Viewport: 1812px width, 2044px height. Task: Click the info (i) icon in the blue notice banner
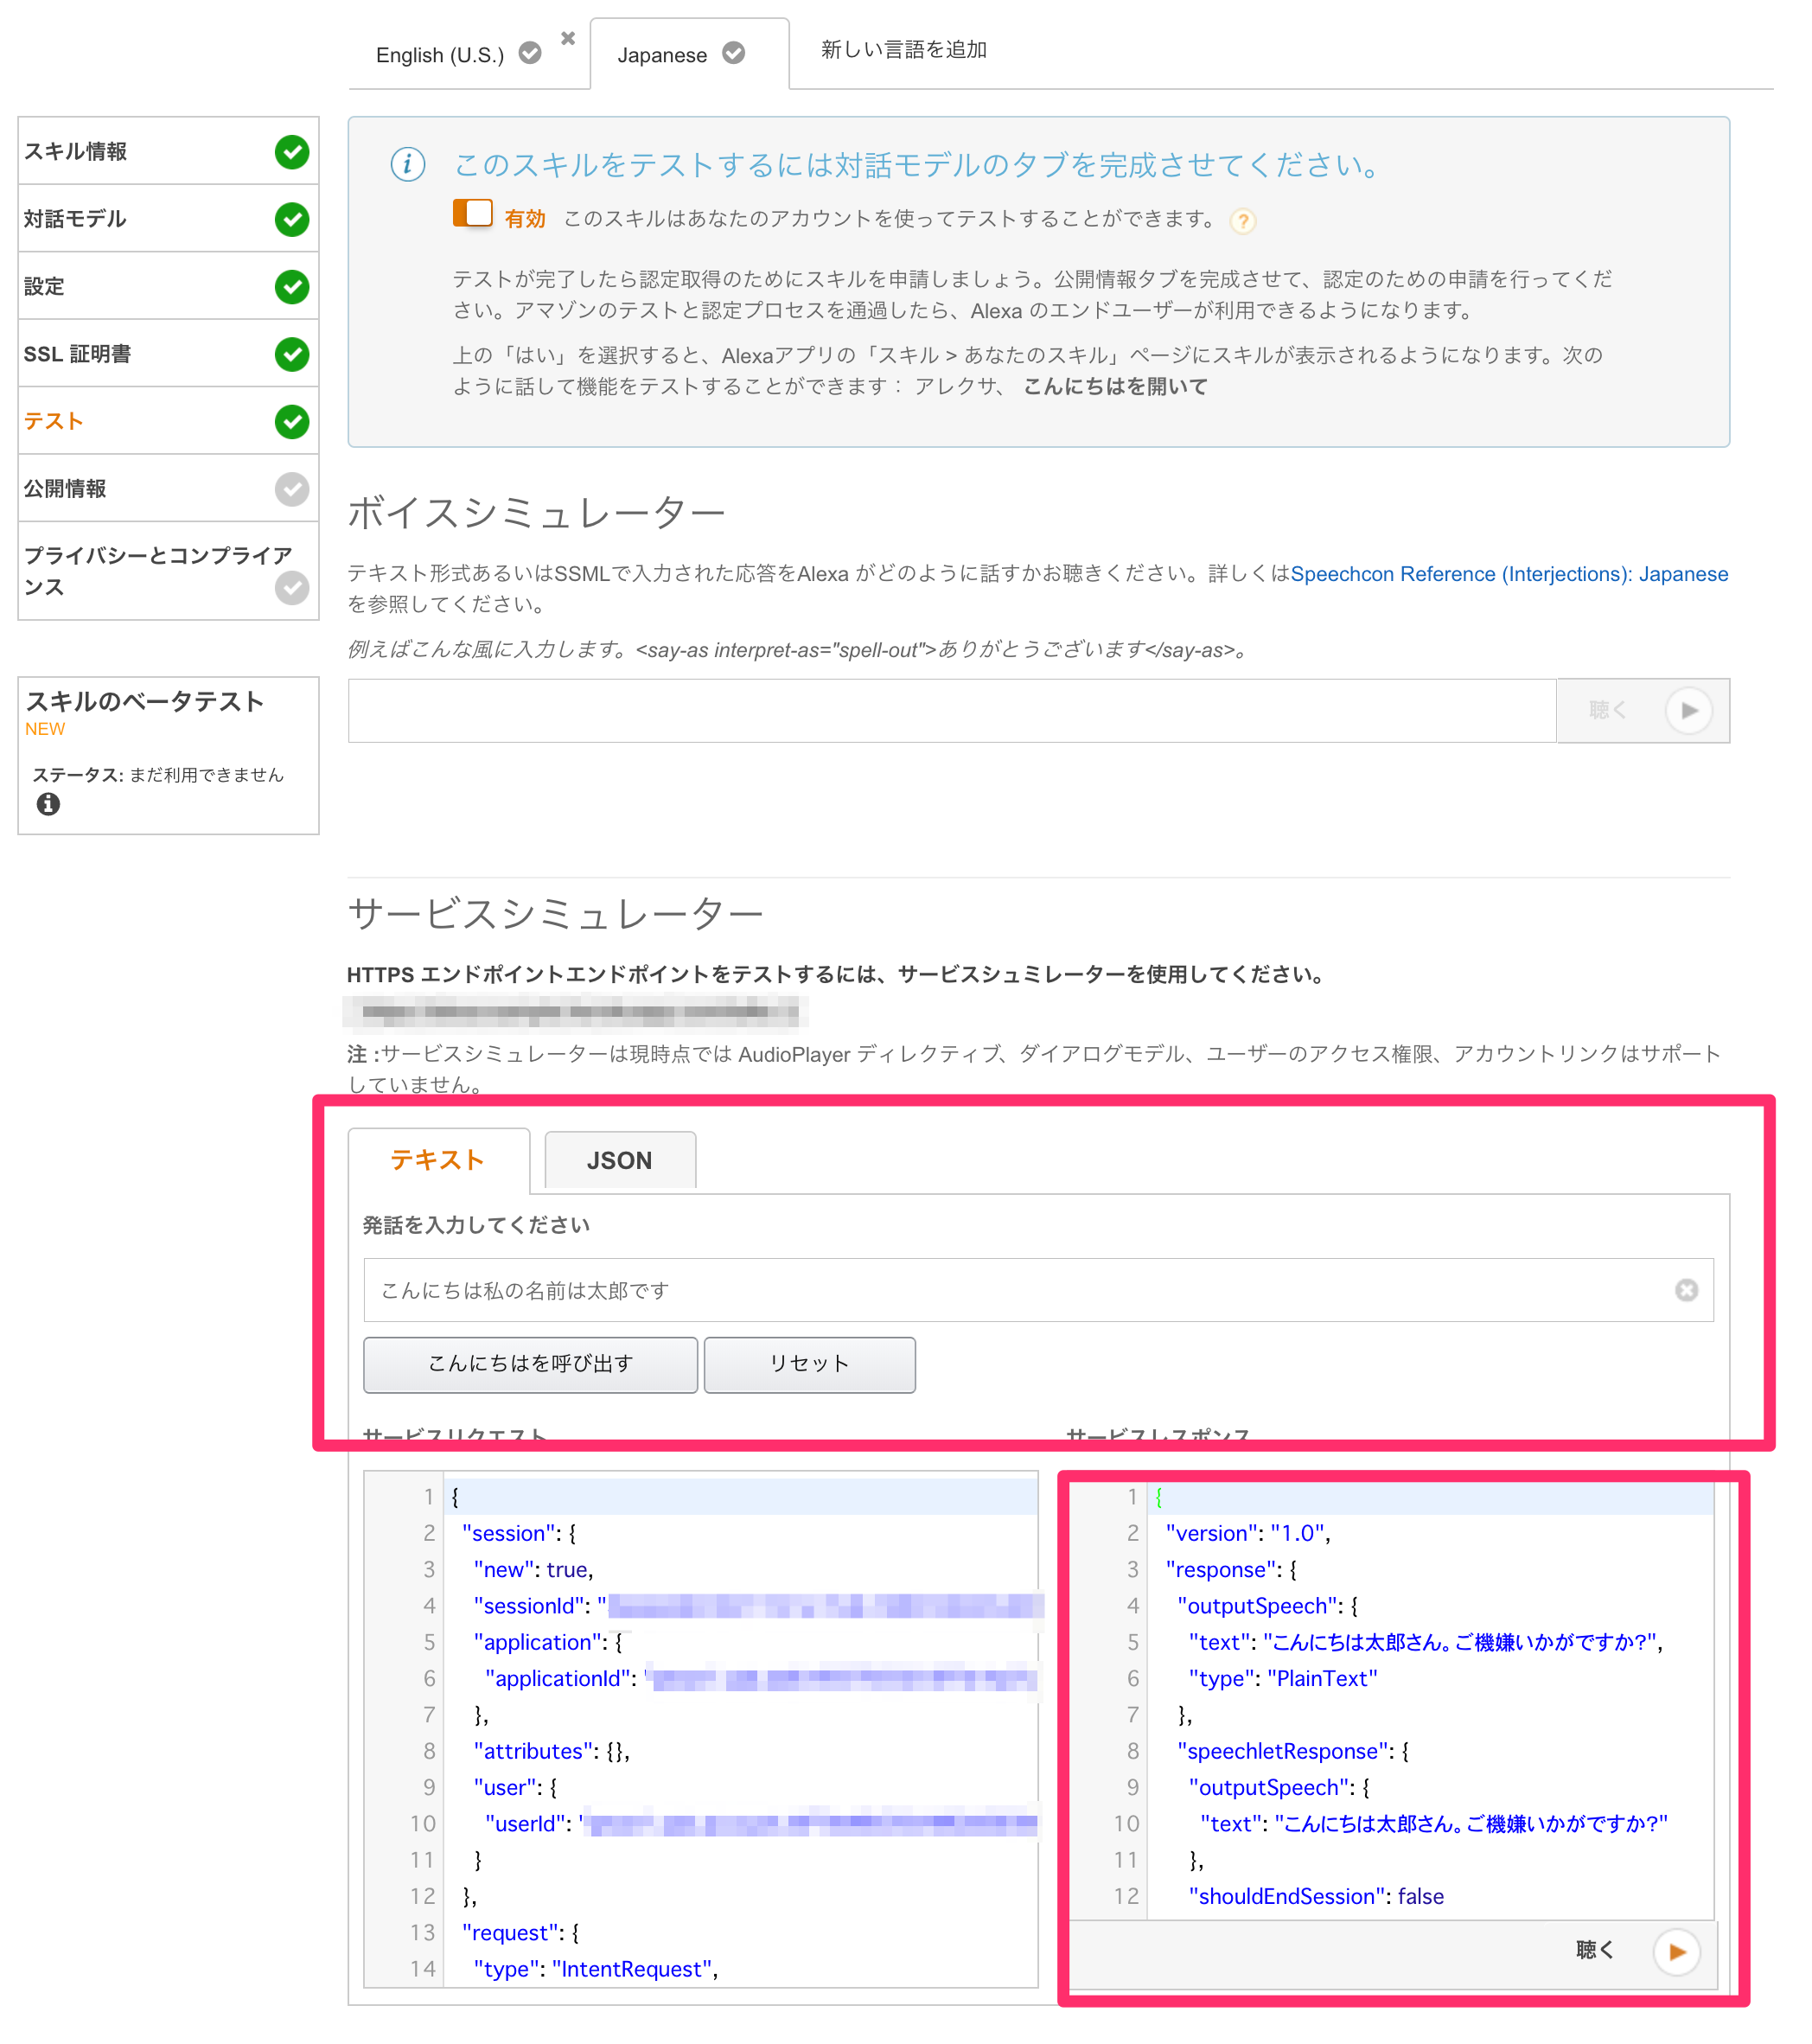click(406, 166)
